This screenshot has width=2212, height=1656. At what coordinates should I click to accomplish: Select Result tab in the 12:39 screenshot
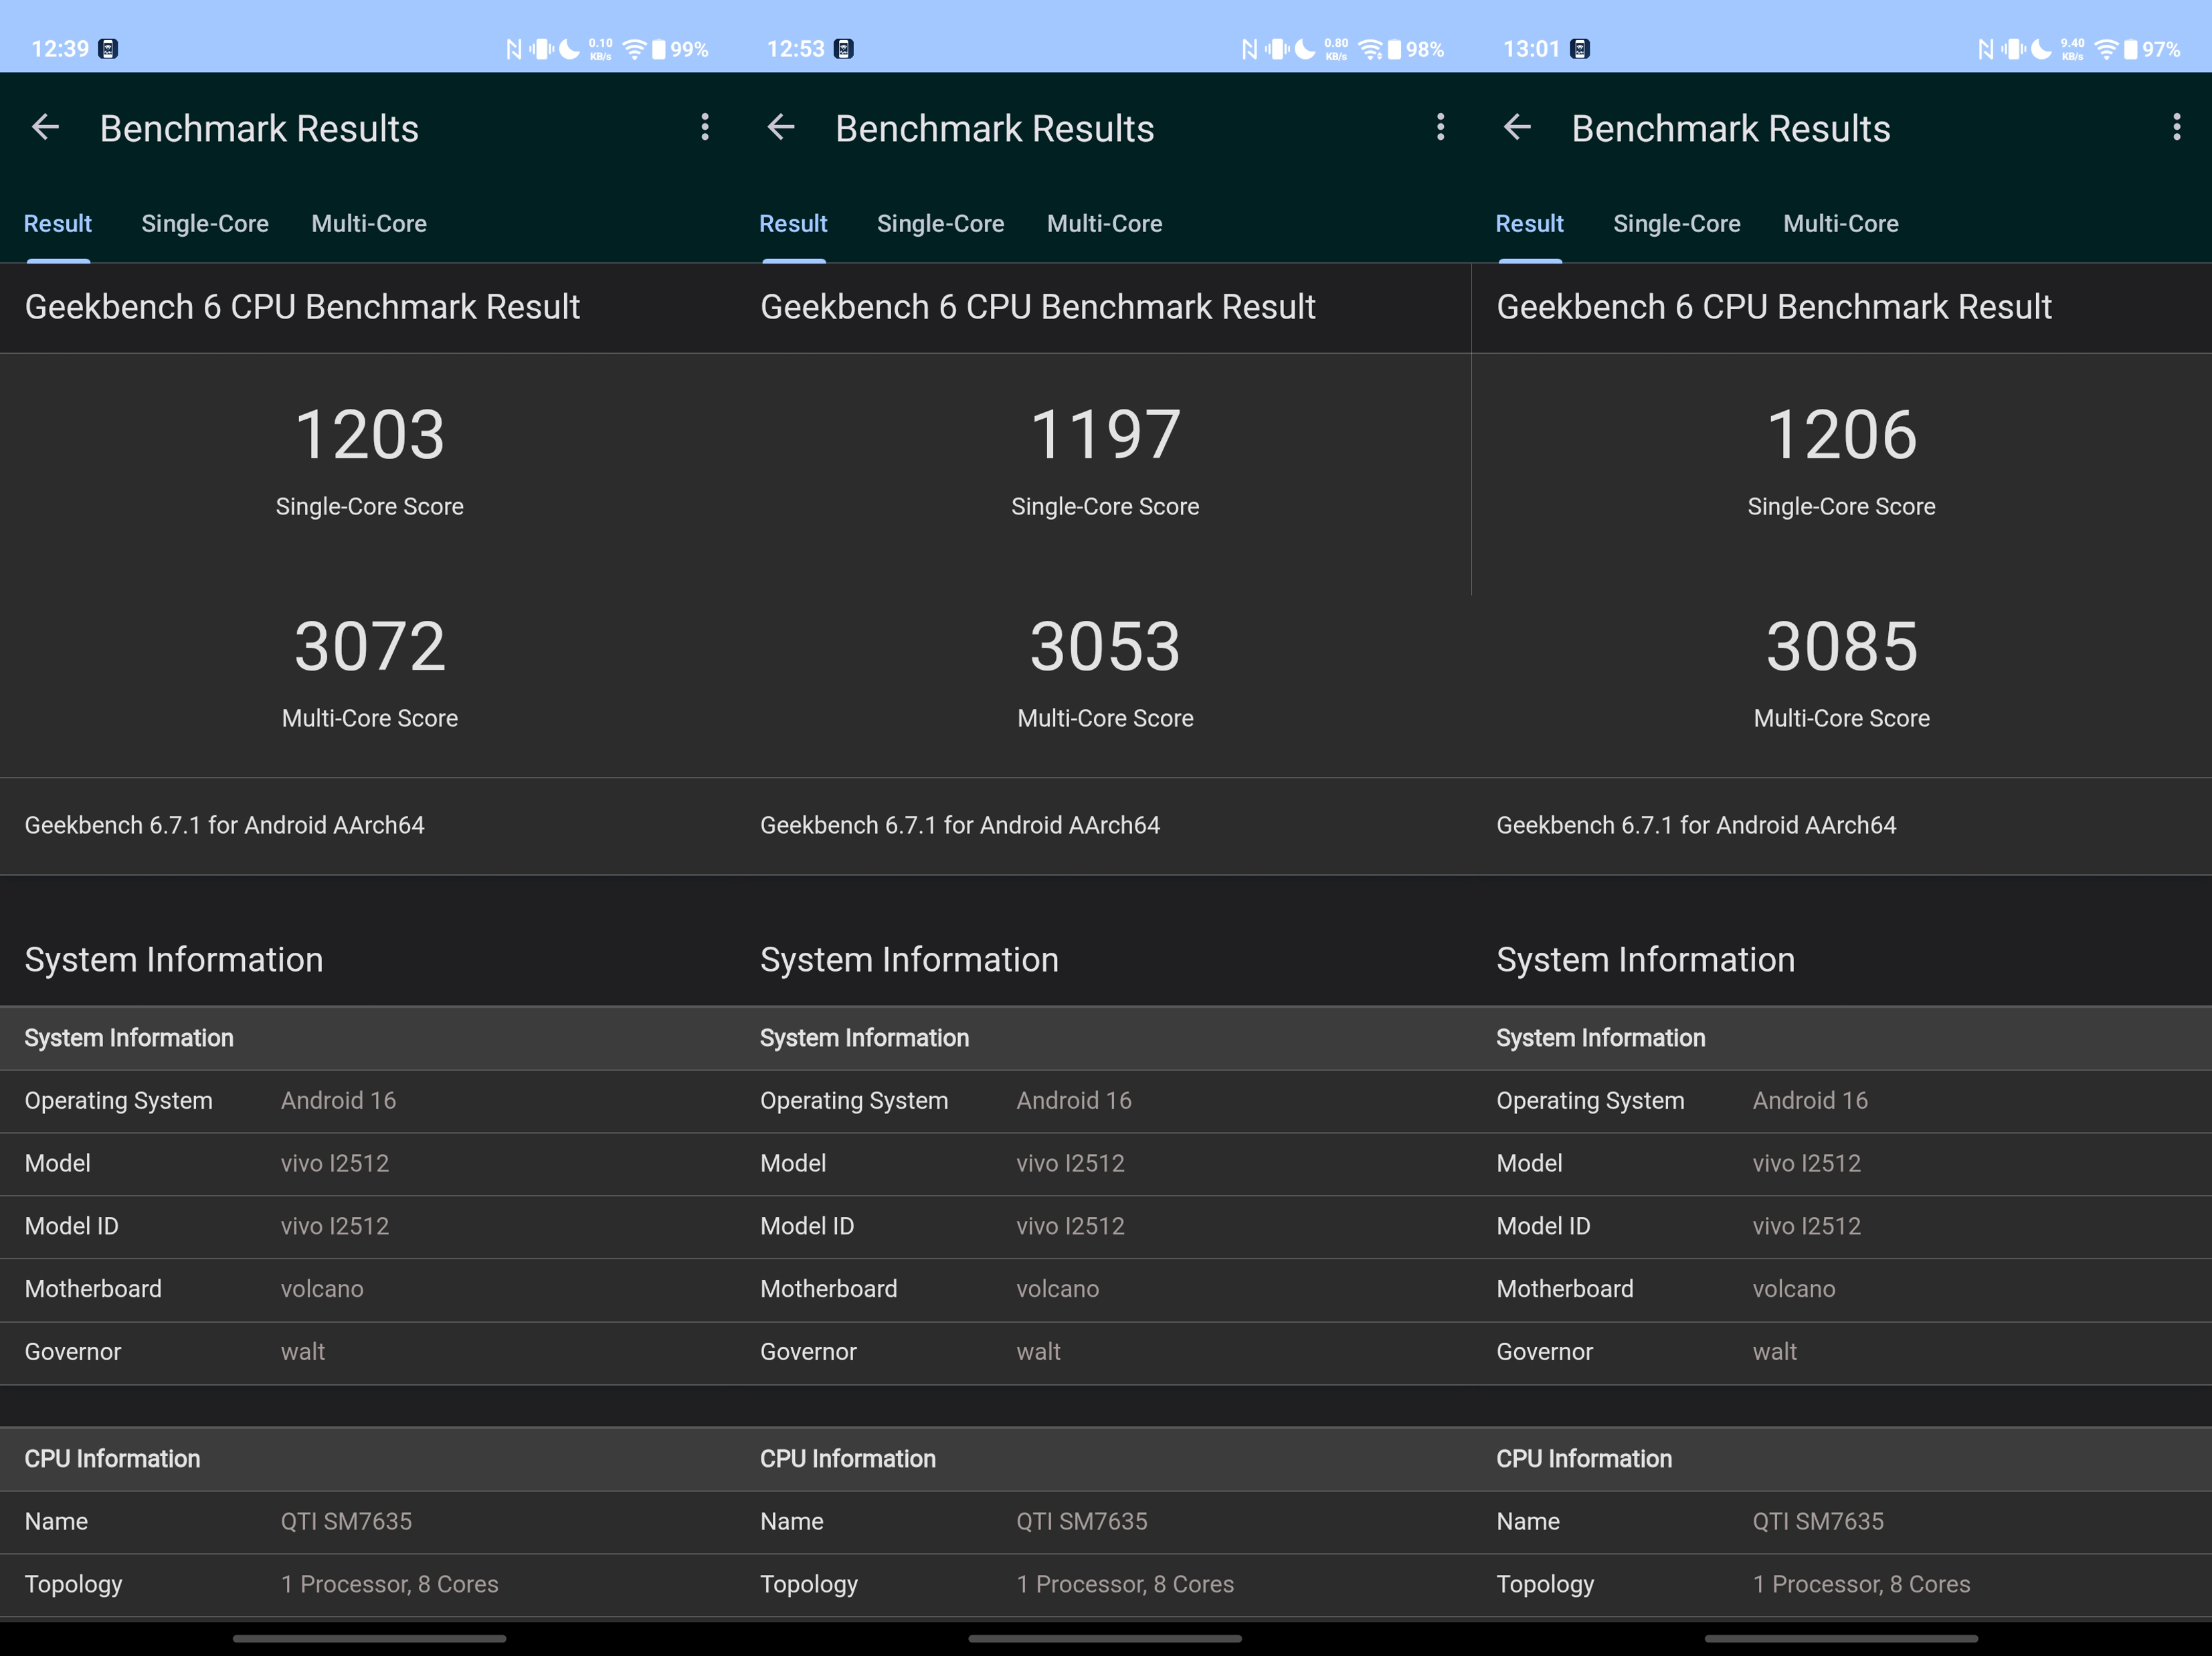58,223
